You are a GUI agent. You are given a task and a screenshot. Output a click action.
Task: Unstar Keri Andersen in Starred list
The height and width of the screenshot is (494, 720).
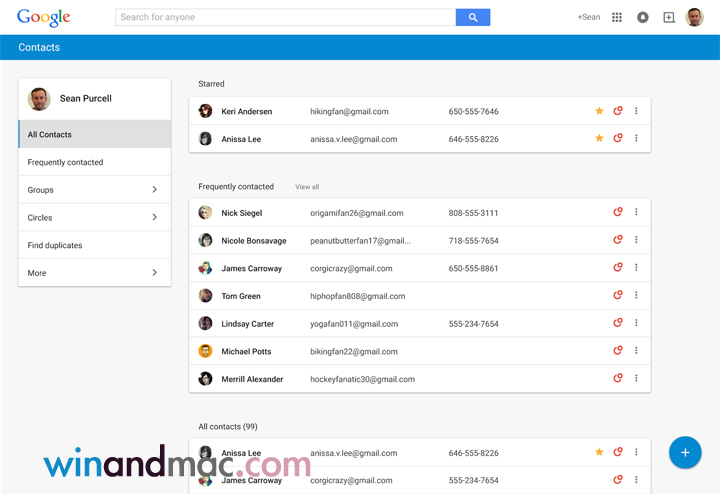click(599, 111)
